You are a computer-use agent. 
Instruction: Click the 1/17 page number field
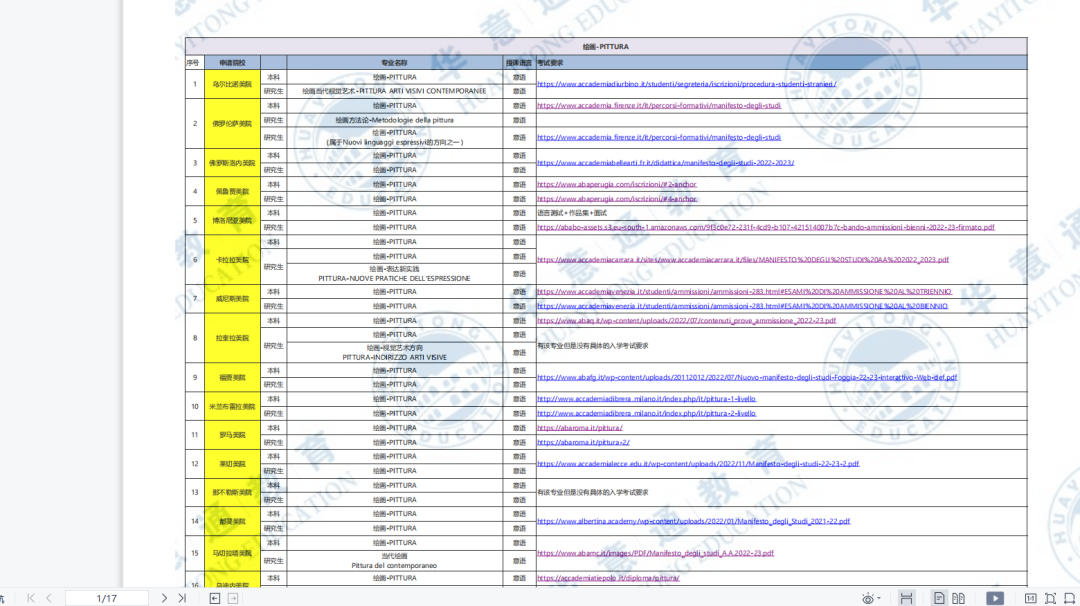click(107, 598)
